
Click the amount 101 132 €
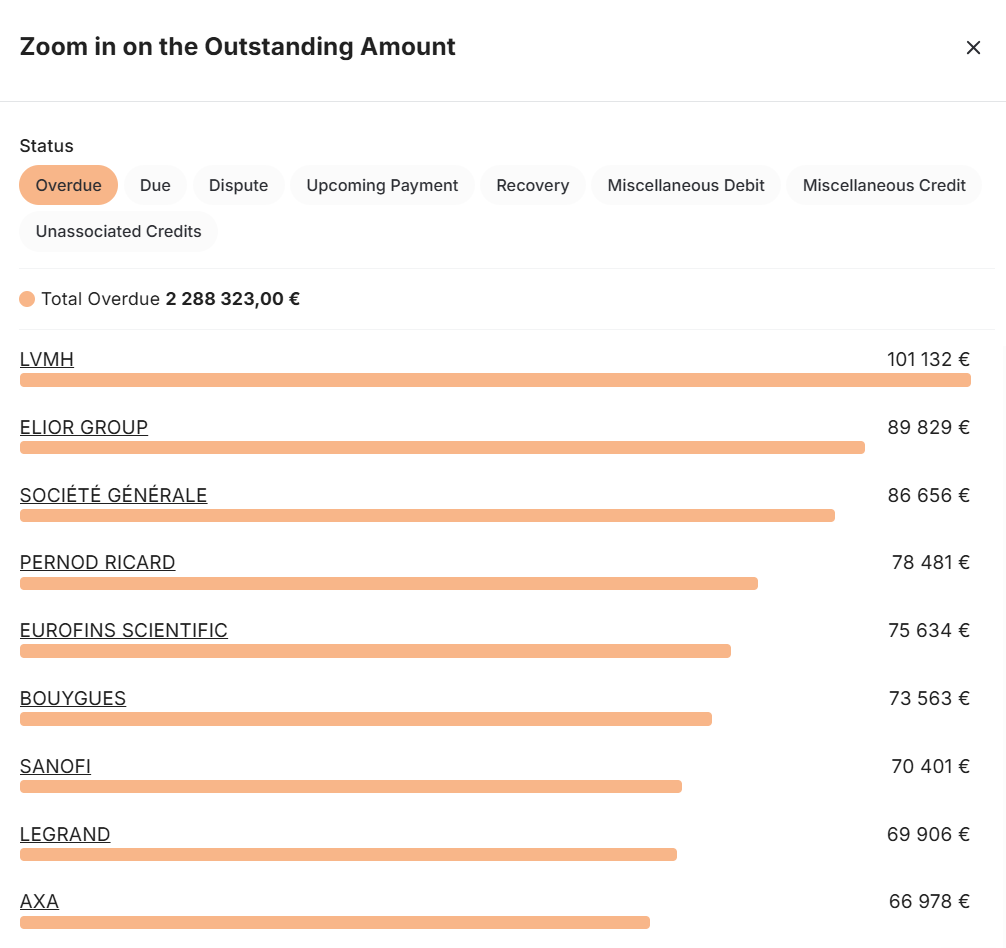click(x=928, y=359)
